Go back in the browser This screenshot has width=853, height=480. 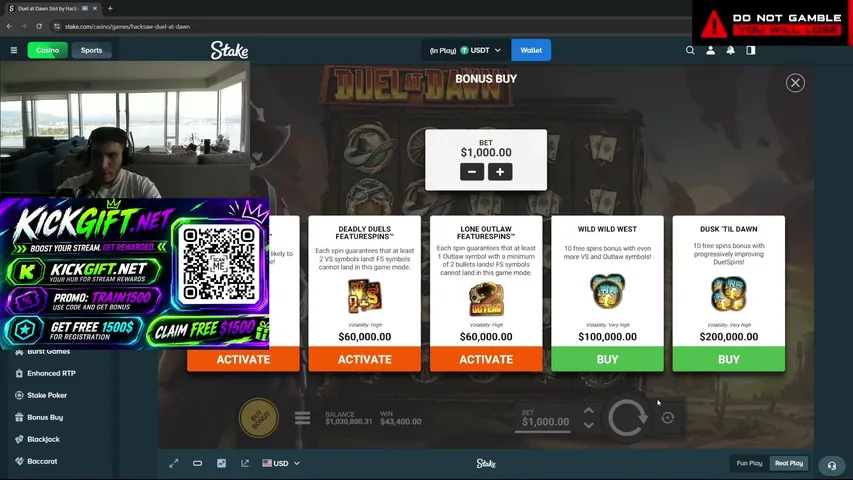coord(9,26)
